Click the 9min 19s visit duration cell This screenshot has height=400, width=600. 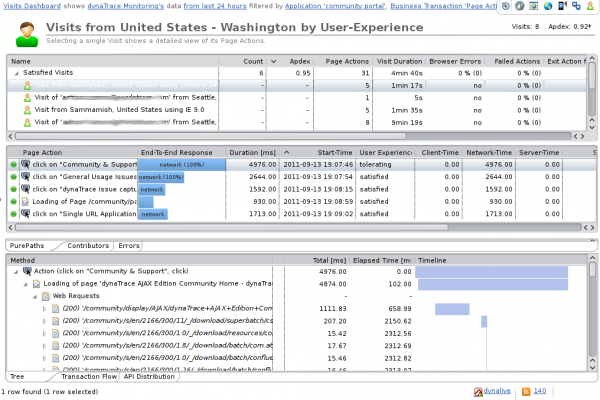[x=407, y=122]
